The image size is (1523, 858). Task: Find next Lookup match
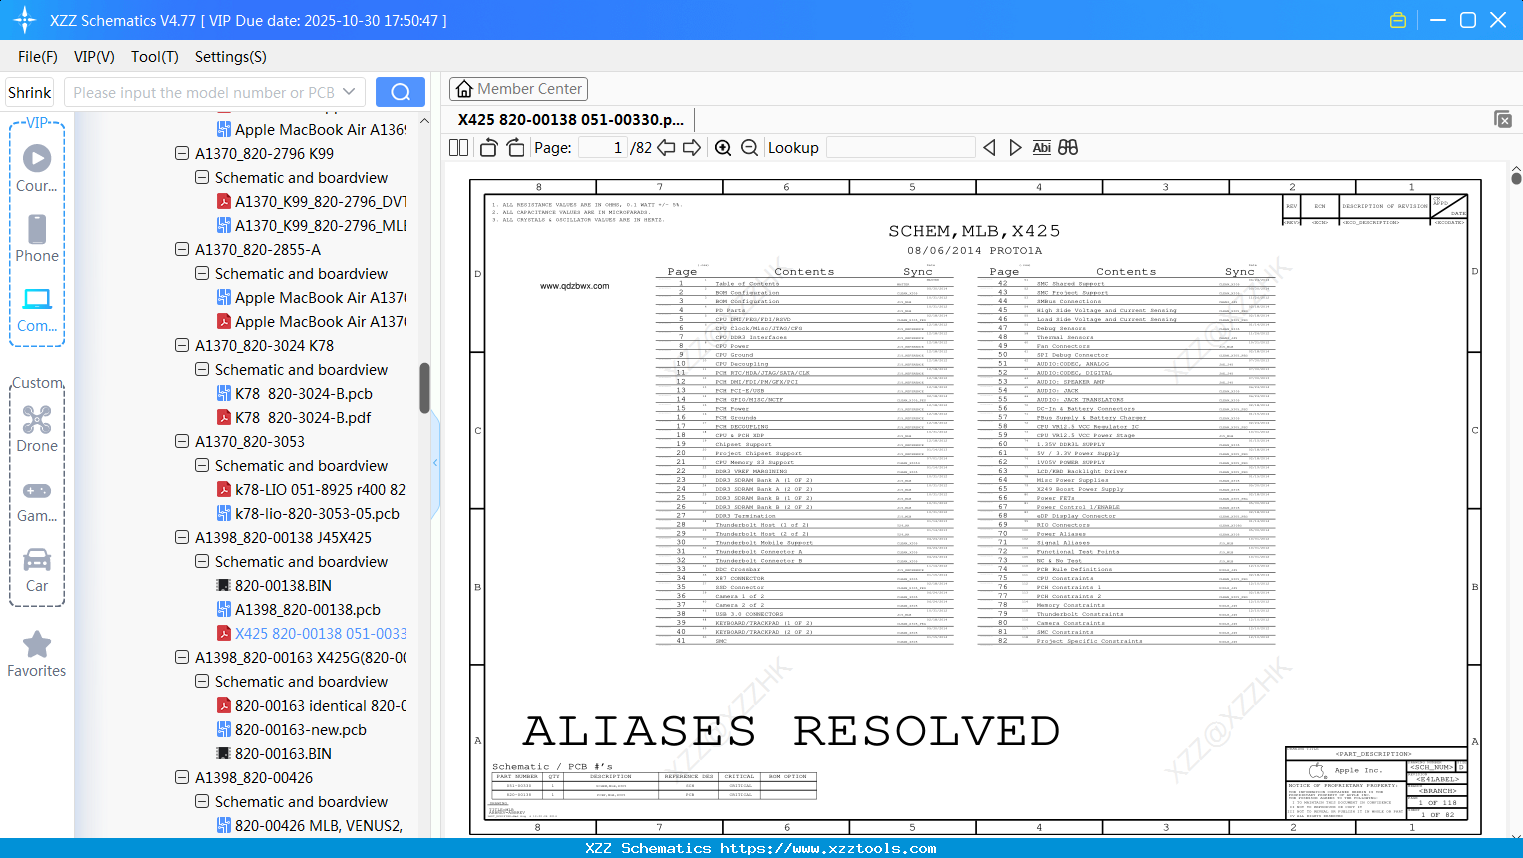click(x=1015, y=148)
